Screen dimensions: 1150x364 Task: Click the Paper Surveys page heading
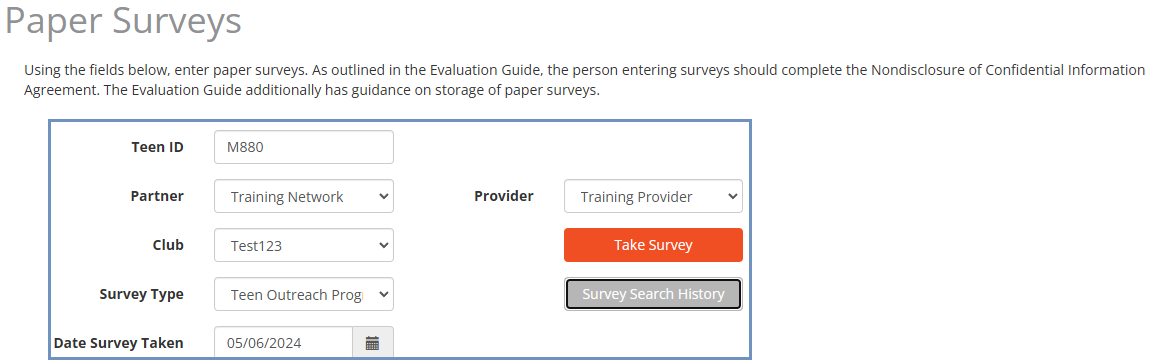tap(123, 22)
